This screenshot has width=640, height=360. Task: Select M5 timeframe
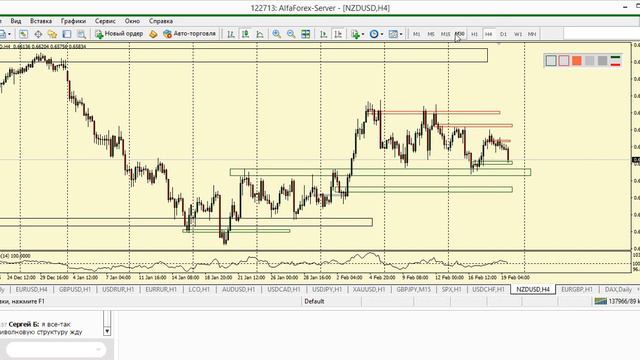point(431,34)
